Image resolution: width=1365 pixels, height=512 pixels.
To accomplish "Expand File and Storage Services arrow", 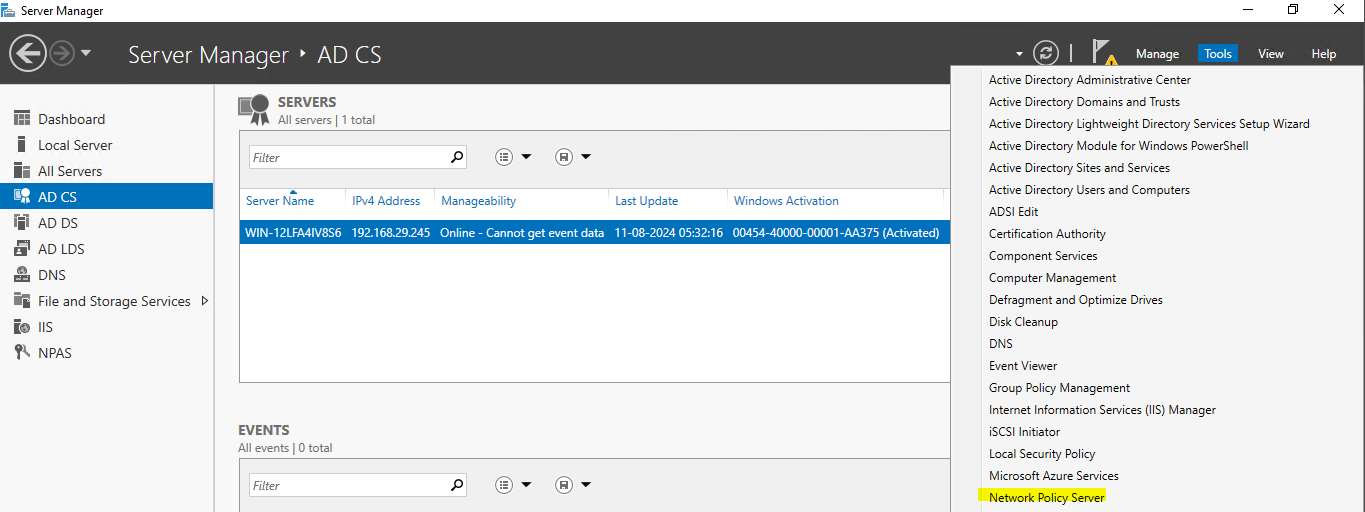I will 205,301.
